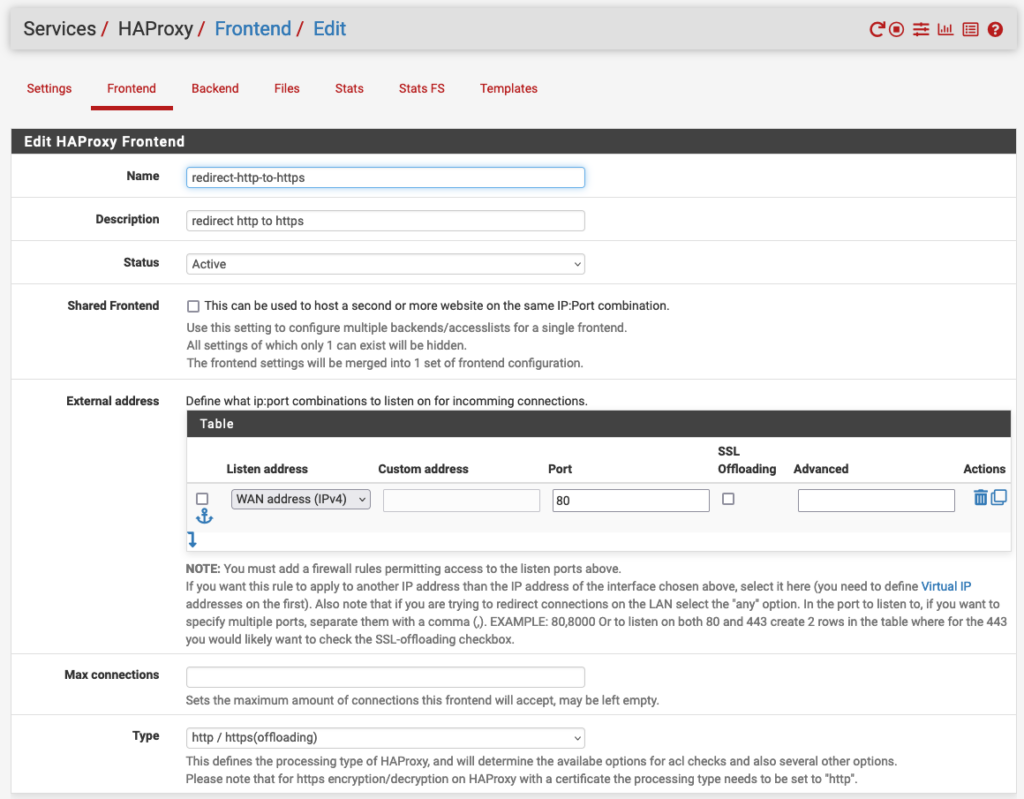This screenshot has width=1024, height=799.
Task: Click the Max connections input field
Action: point(385,677)
